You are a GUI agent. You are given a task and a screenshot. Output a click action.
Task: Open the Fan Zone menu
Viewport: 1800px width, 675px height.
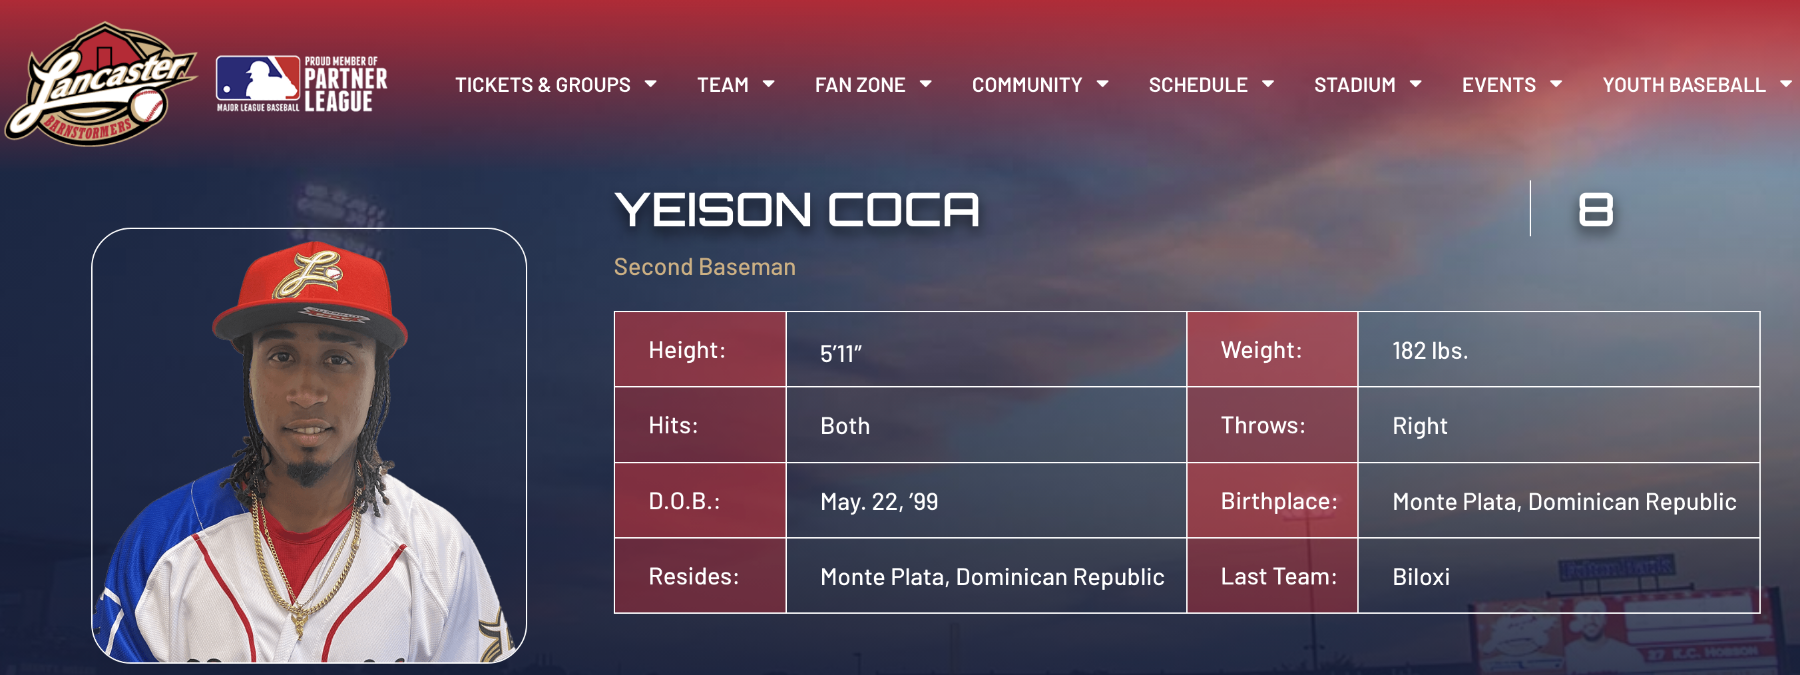[x=860, y=85]
